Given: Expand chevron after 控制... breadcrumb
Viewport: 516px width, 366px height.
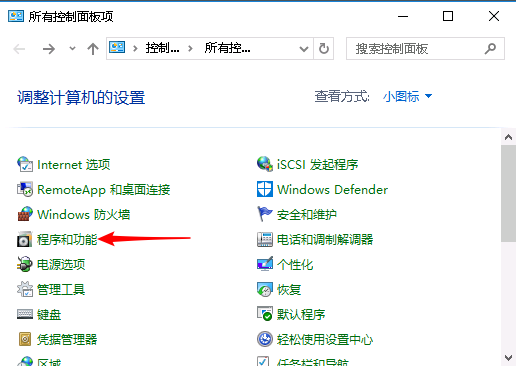Looking at the screenshot, I should [190, 49].
